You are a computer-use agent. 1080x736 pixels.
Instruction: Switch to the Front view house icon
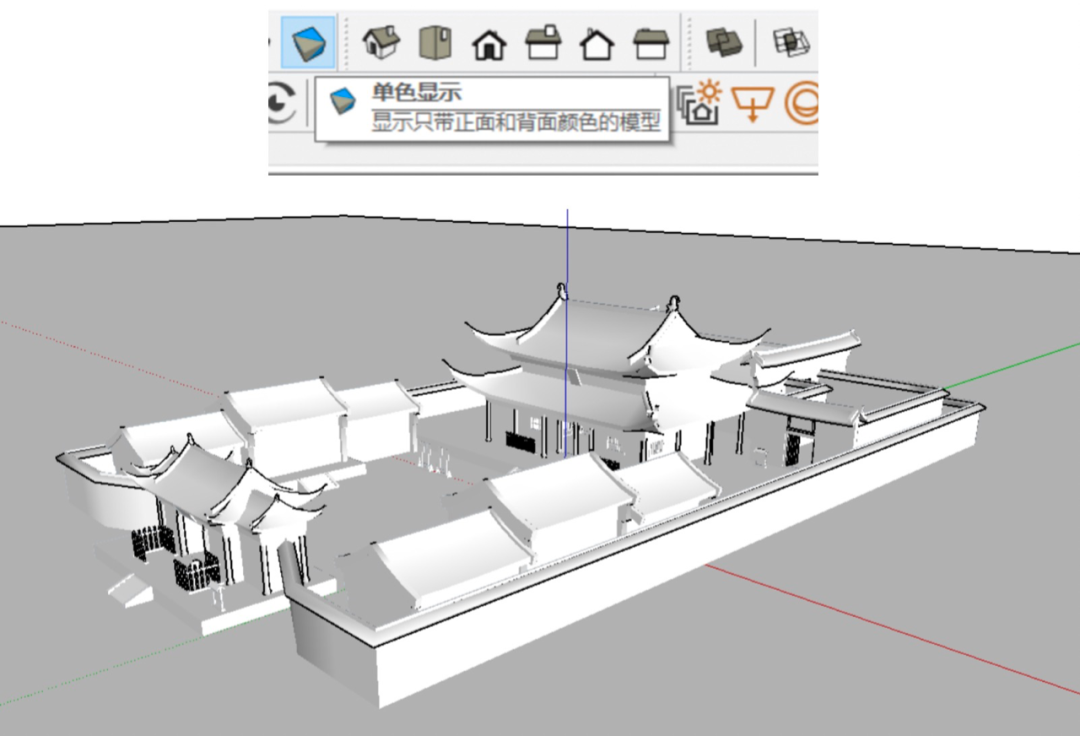coord(489,45)
